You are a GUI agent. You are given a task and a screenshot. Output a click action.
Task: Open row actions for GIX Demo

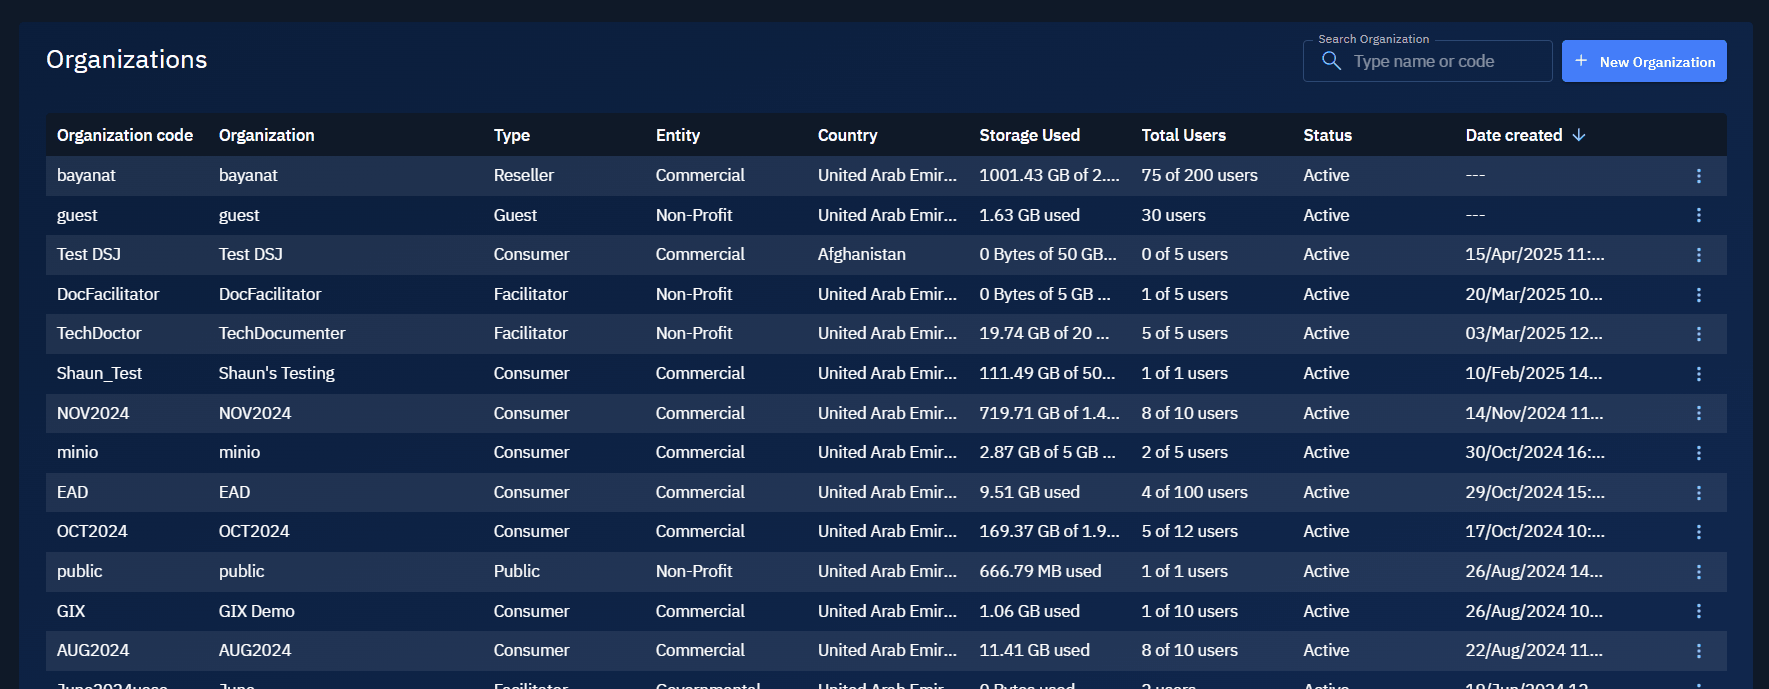[1698, 611]
